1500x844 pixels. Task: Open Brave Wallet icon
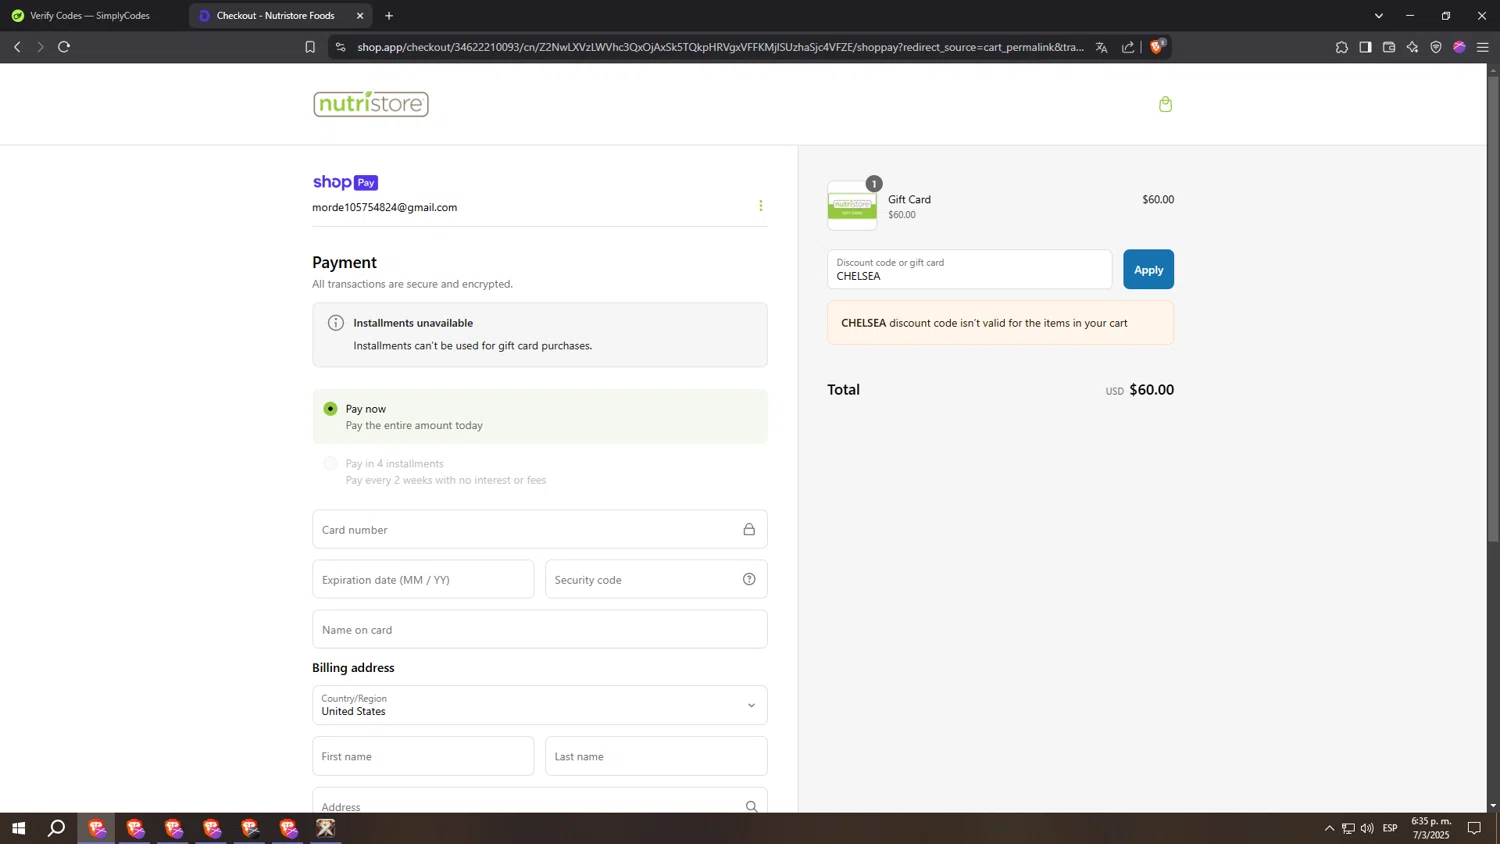pos(1389,47)
